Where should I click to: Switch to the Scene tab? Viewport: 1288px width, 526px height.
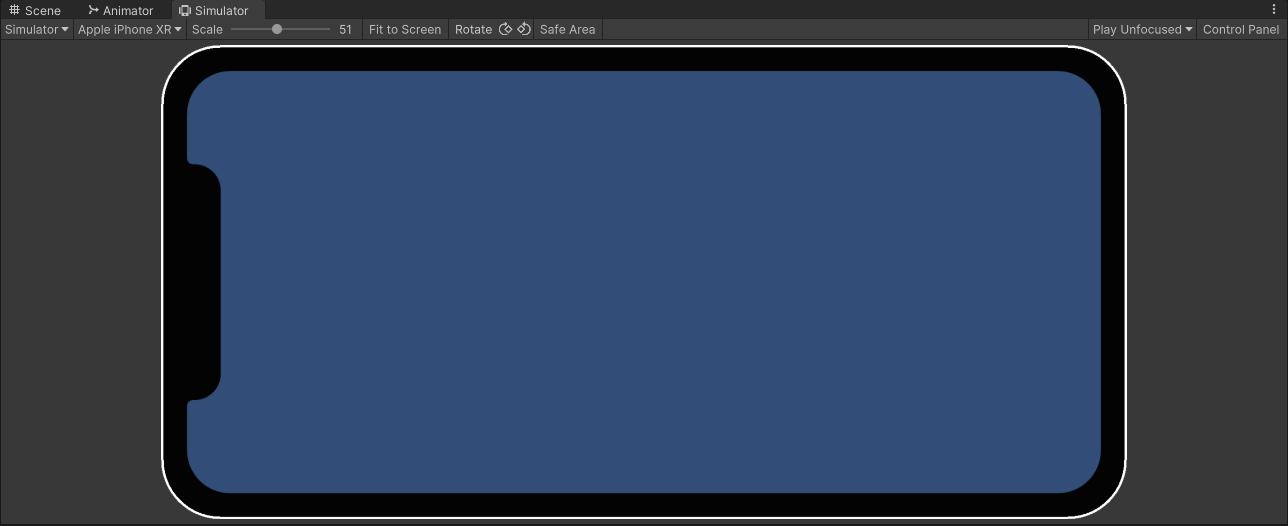(x=35, y=10)
